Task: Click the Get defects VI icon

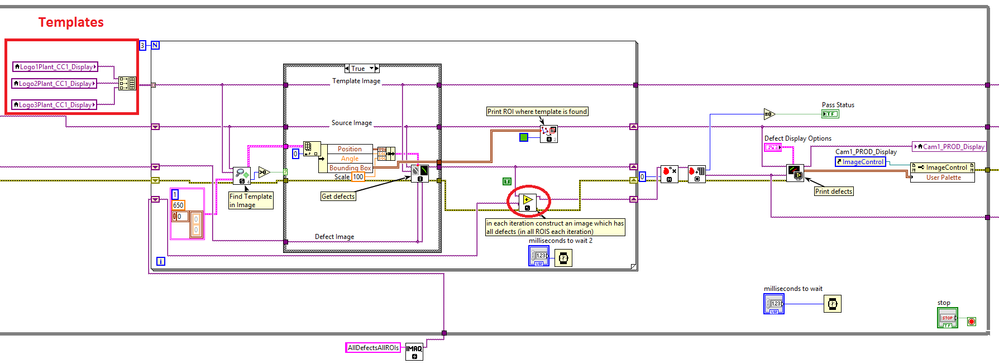Action: click(x=419, y=173)
